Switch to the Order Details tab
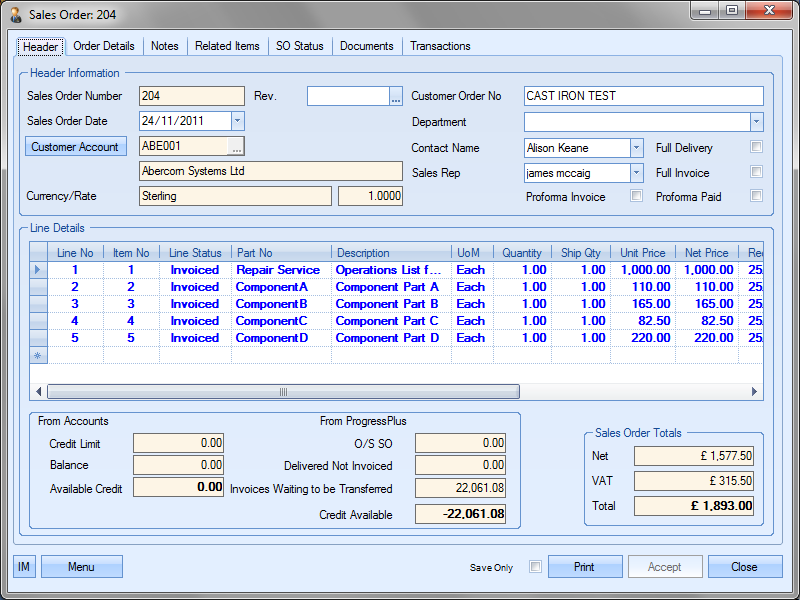 (x=104, y=46)
